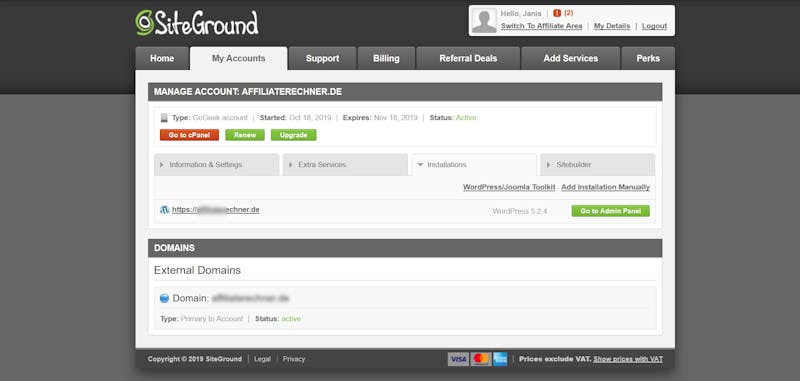Viewport: 800px width, 381px height.
Task: Click Go to Admin Panel button
Action: 611,211
